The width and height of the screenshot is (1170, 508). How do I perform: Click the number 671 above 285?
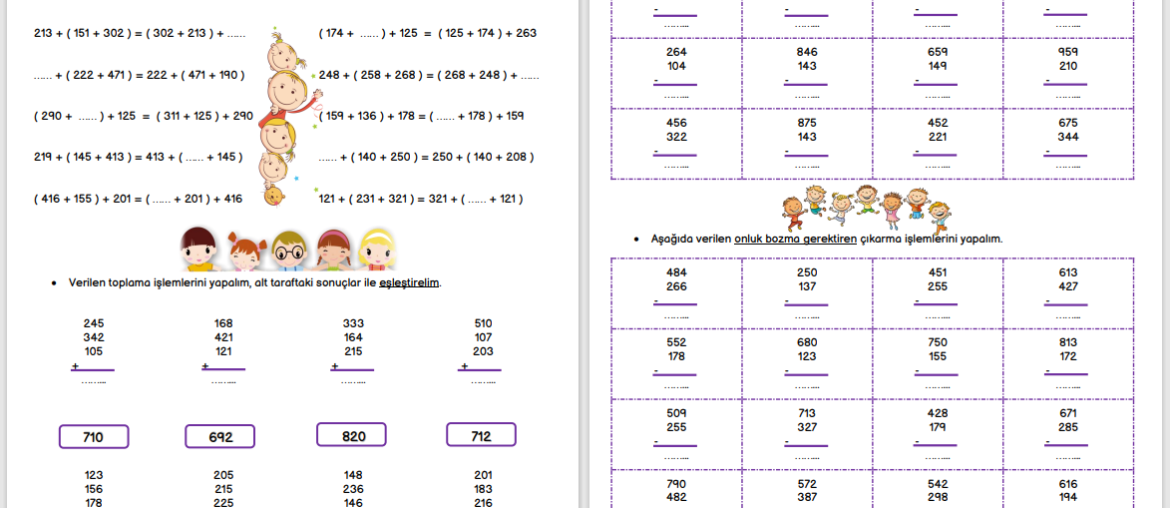tap(1068, 413)
